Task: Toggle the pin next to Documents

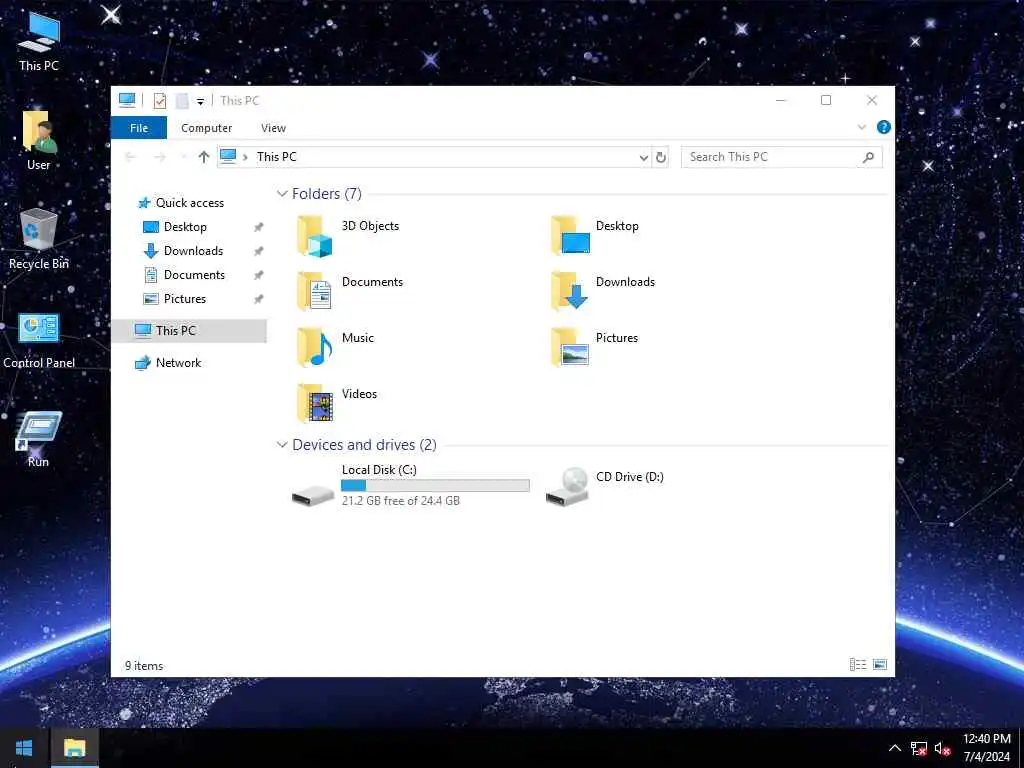Action: point(259,275)
